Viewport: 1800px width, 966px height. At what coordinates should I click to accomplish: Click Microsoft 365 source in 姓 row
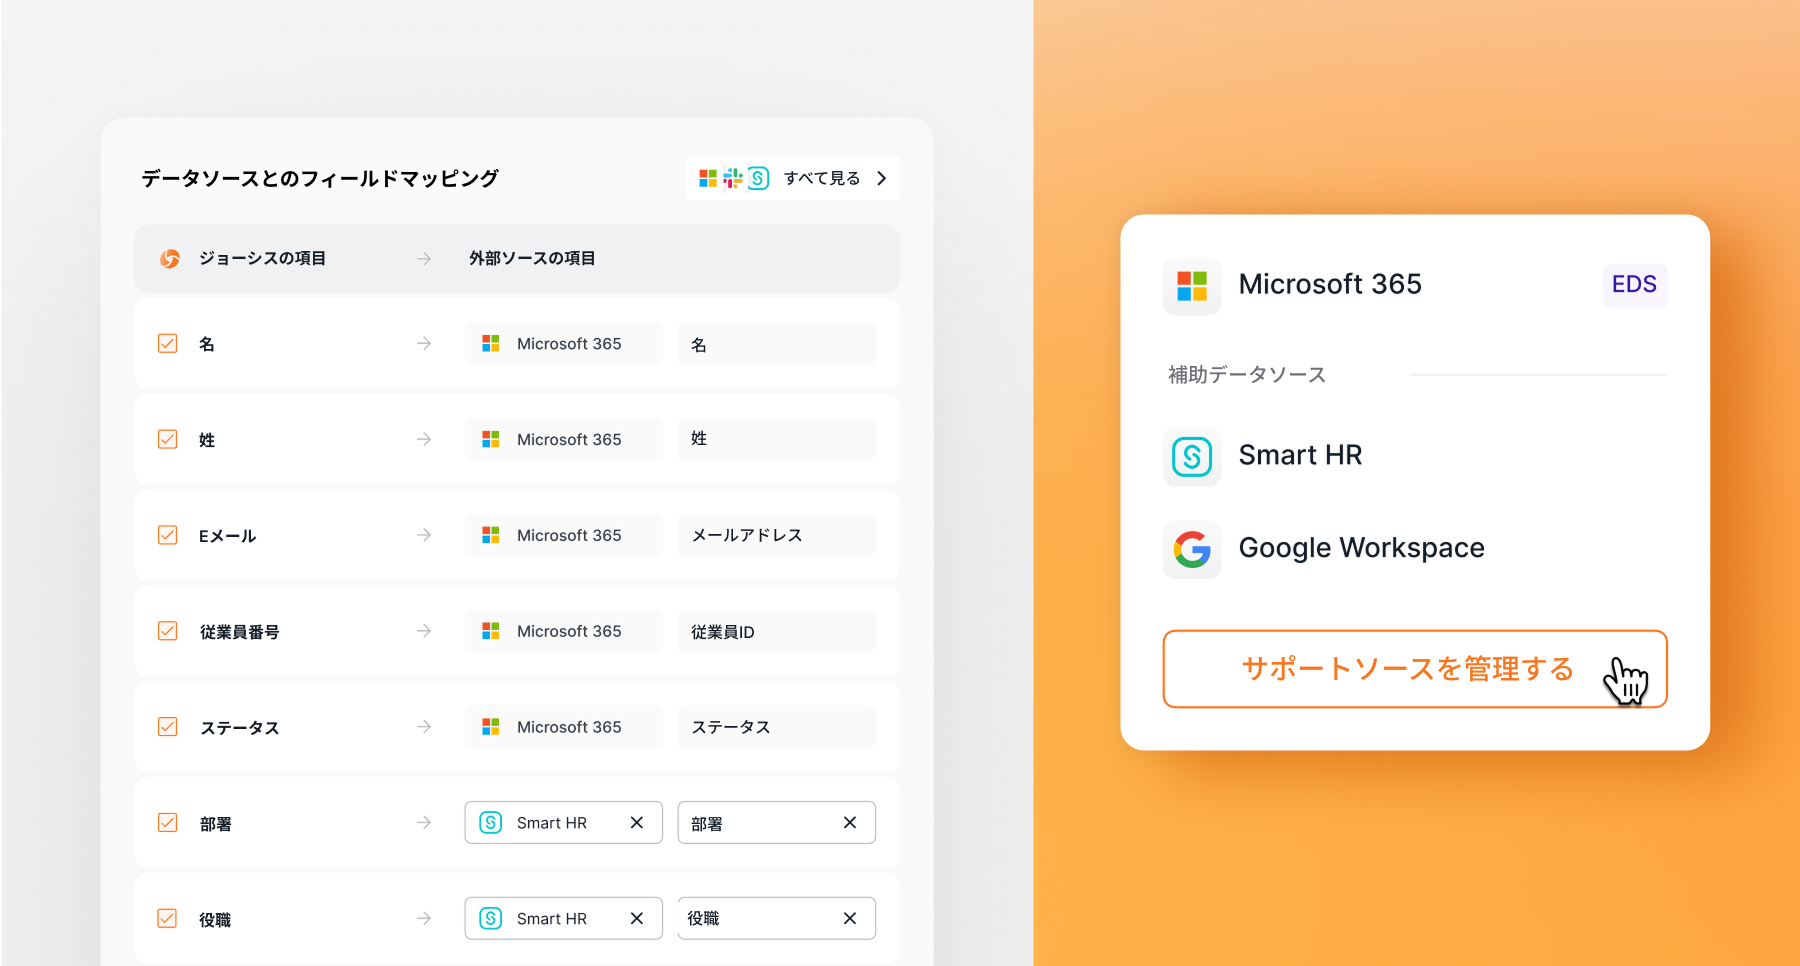pyautogui.click(x=564, y=440)
